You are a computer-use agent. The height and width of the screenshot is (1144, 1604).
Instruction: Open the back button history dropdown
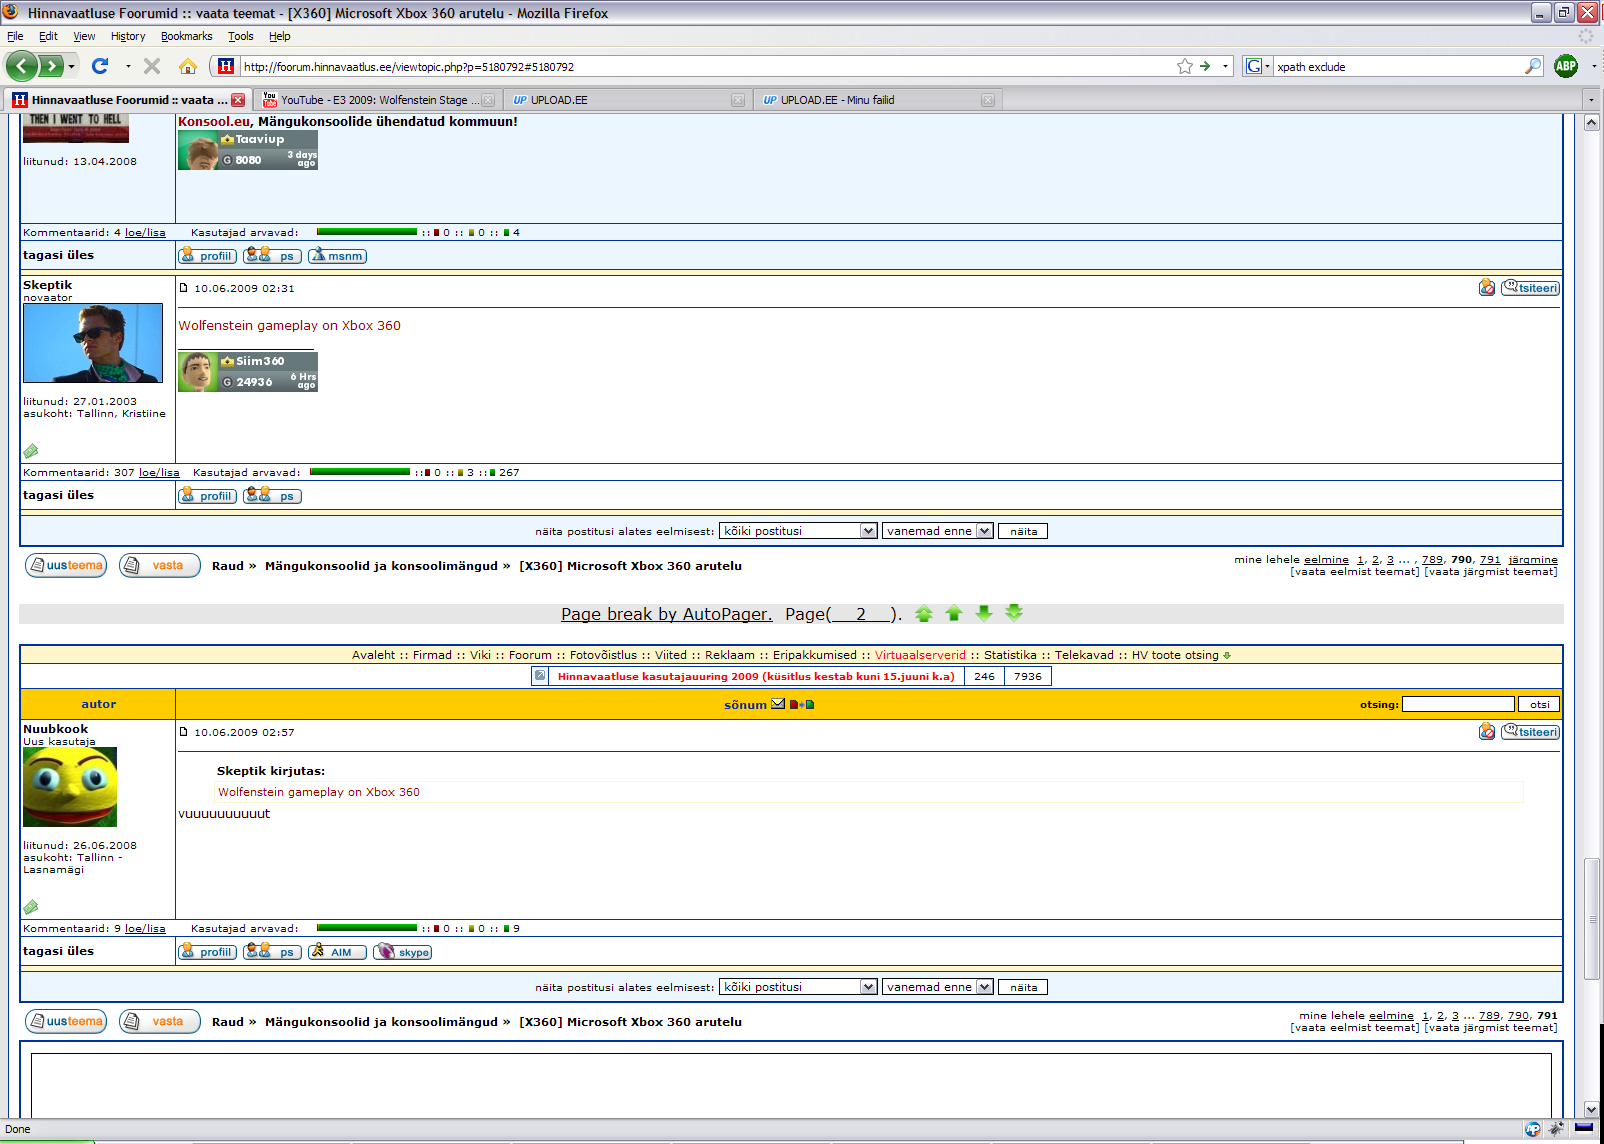point(71,66)
